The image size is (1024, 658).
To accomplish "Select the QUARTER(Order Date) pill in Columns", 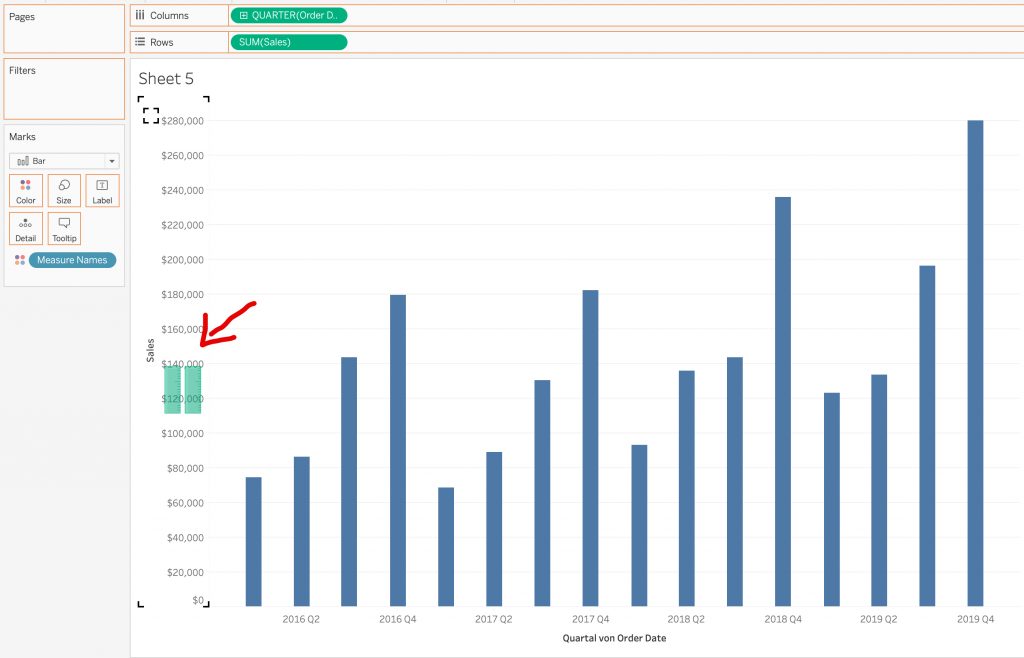I will click(x=289, y=16).
